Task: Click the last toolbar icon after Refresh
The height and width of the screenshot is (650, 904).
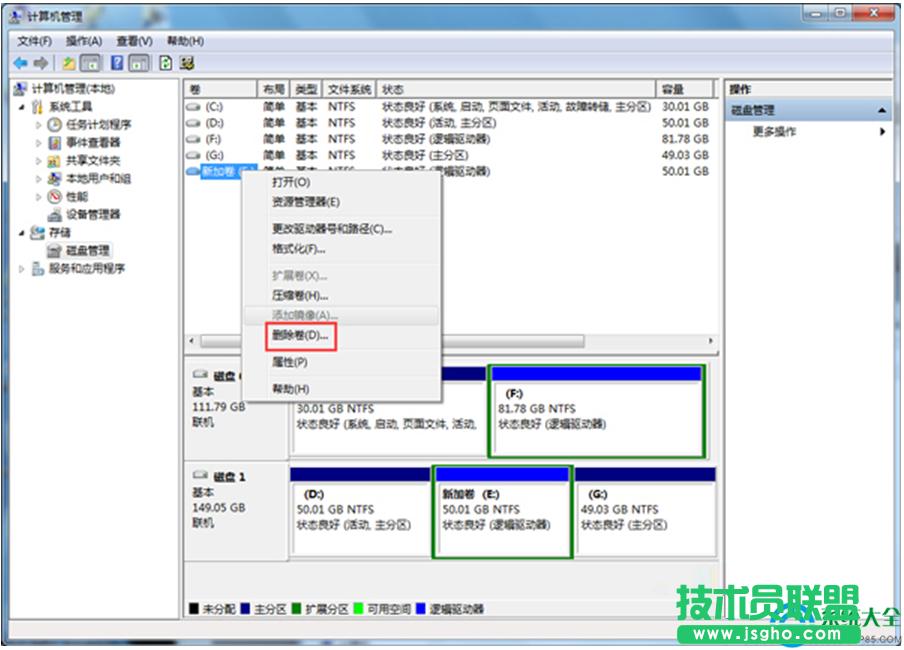Action: (187, 63)
